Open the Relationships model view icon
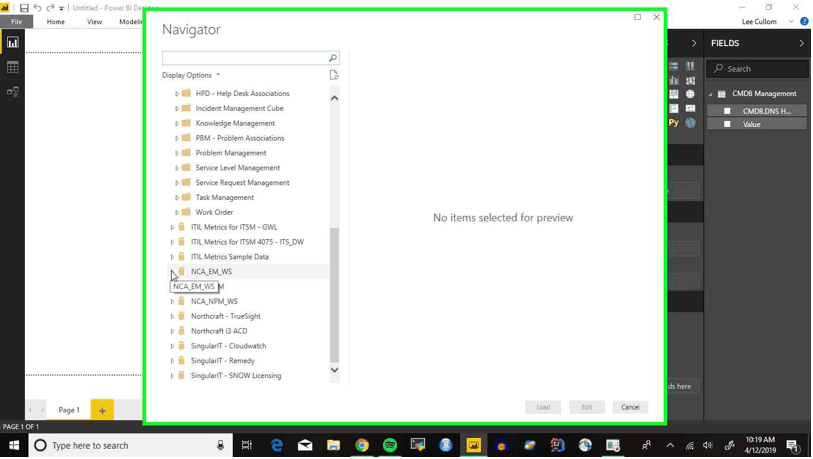 click(13, 91)
